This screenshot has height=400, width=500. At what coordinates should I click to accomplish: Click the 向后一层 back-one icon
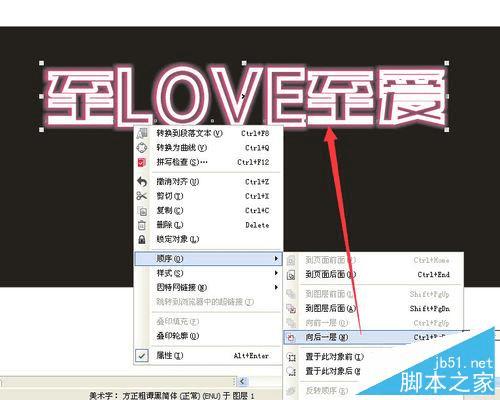click(x=291, y=337)
